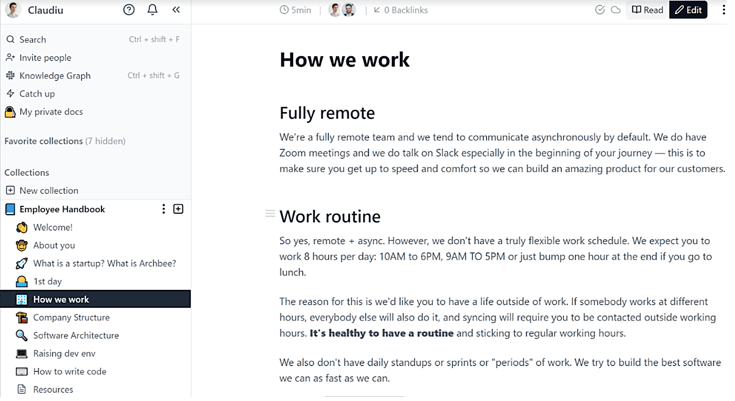Image resolution: width=735 pixels, height=401 pixels.
Task: Open Employee Handbook three-dot options menu
Action: point(164,209)
